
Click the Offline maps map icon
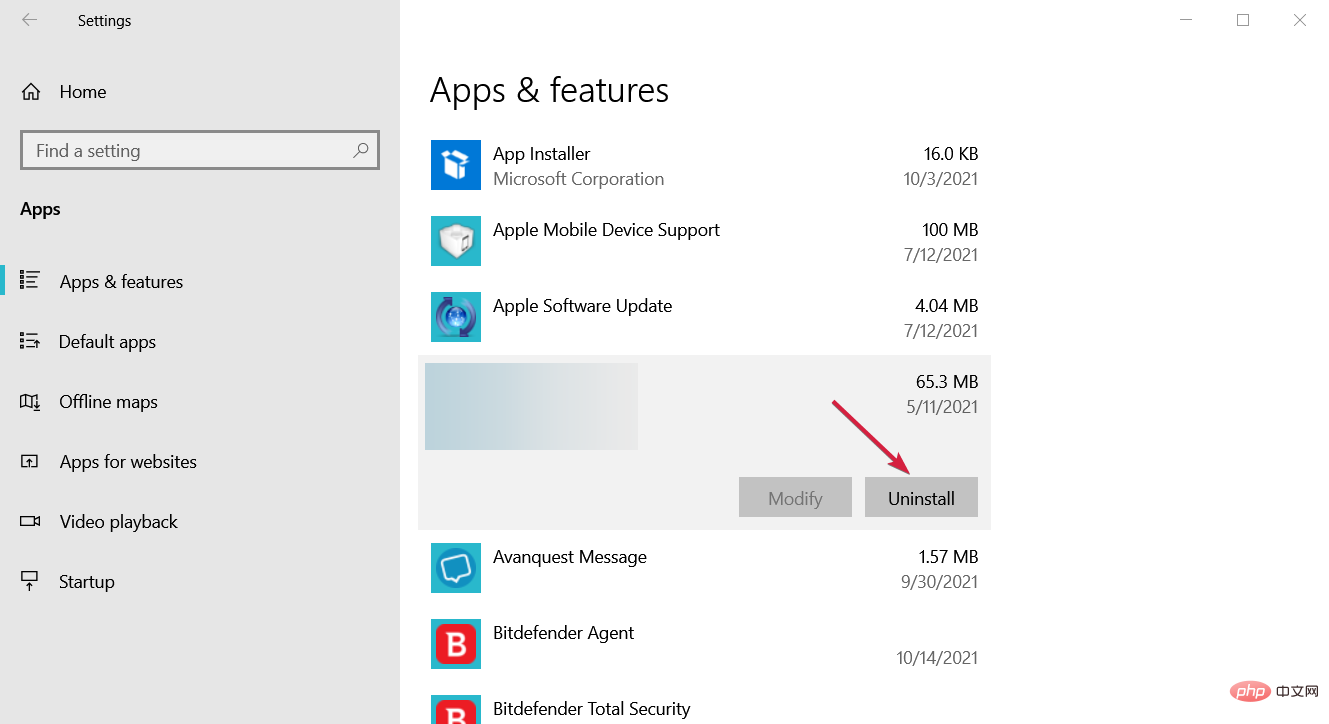pyautogui.click(x=30, y=401)
